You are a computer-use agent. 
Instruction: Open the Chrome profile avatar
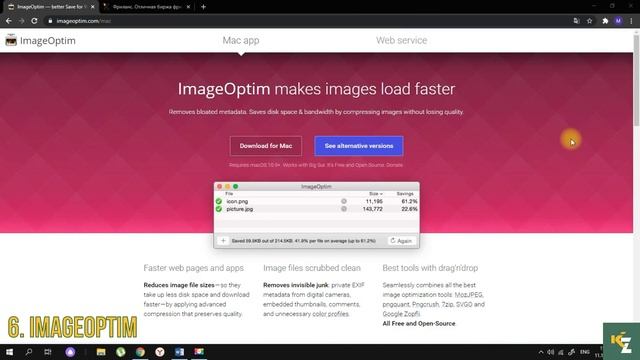[618, 21]
